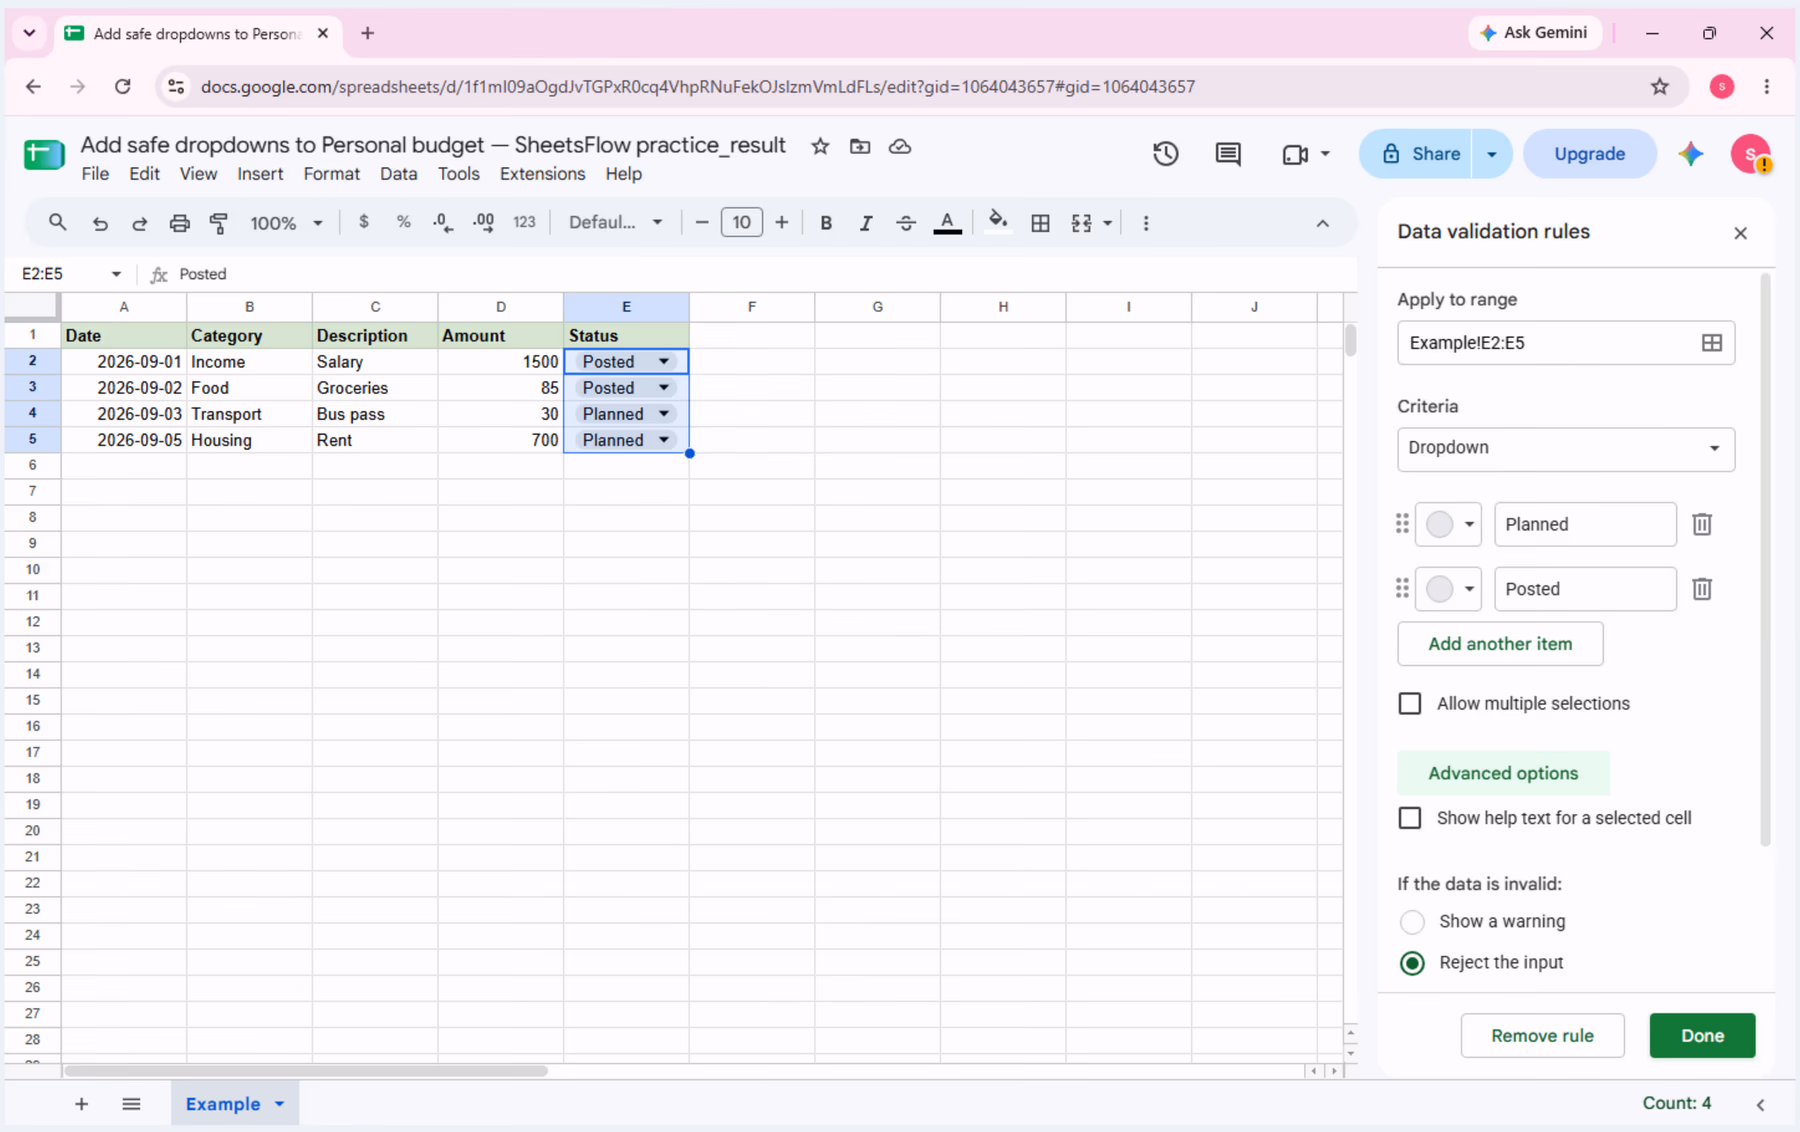This screenshot has height=1132, width=1800.
Task: Activate the paint format roller tool
Action: click(219, 223)
